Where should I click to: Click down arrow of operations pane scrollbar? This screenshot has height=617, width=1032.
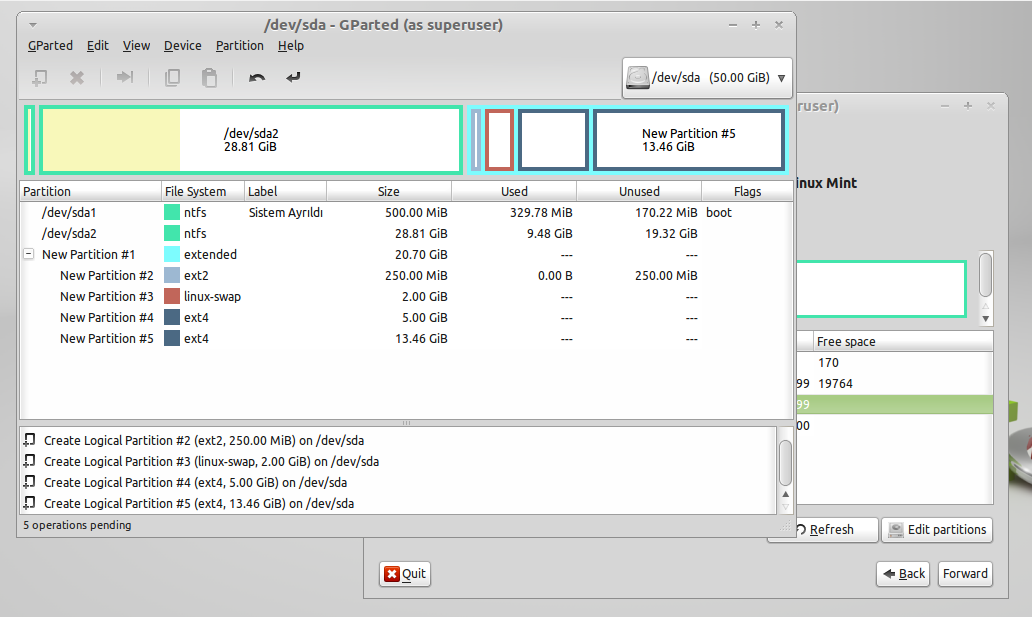click(785, 507)
